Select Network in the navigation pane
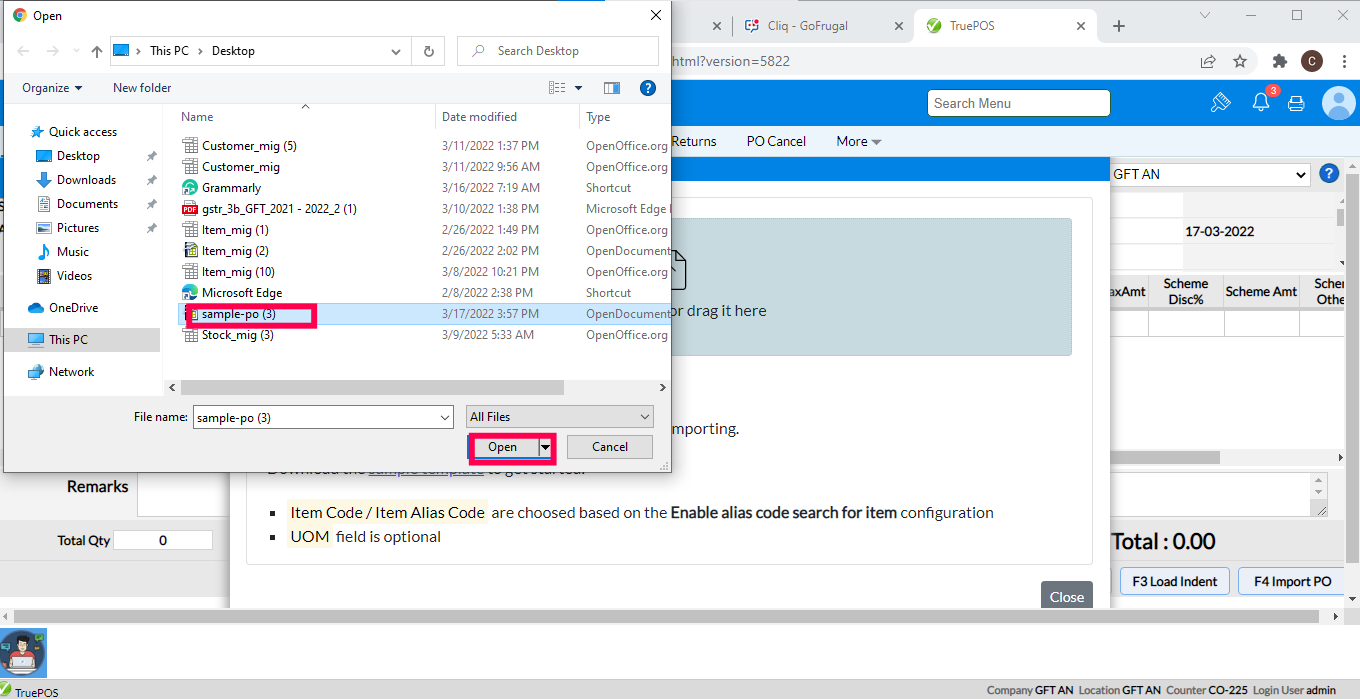The width and height of the screenshot is (1360, 699). [72, 372]
